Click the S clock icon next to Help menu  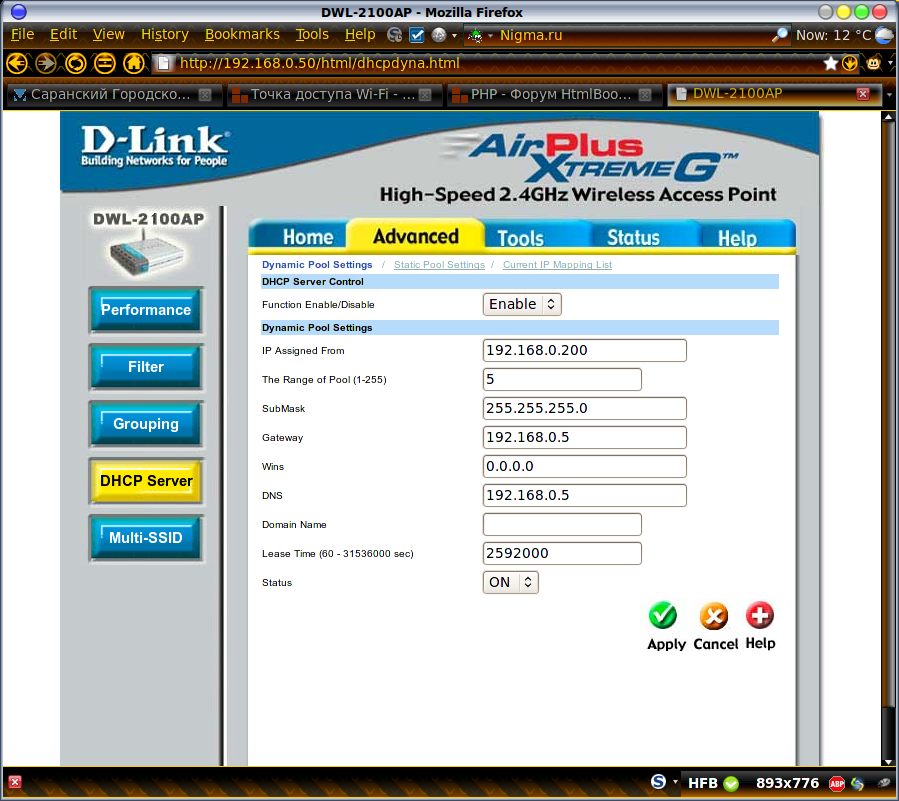(394, 35)
